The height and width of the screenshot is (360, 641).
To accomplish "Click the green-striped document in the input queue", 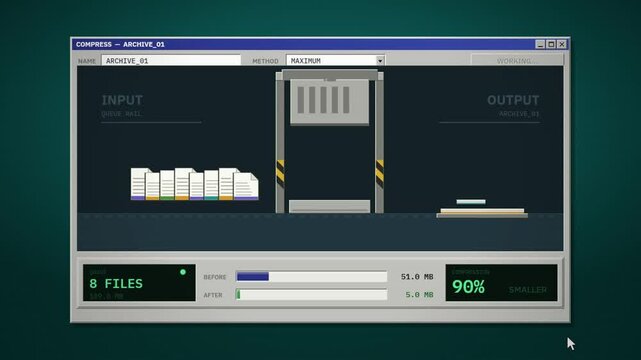I will pyautogui.click(x=167, y=185).
